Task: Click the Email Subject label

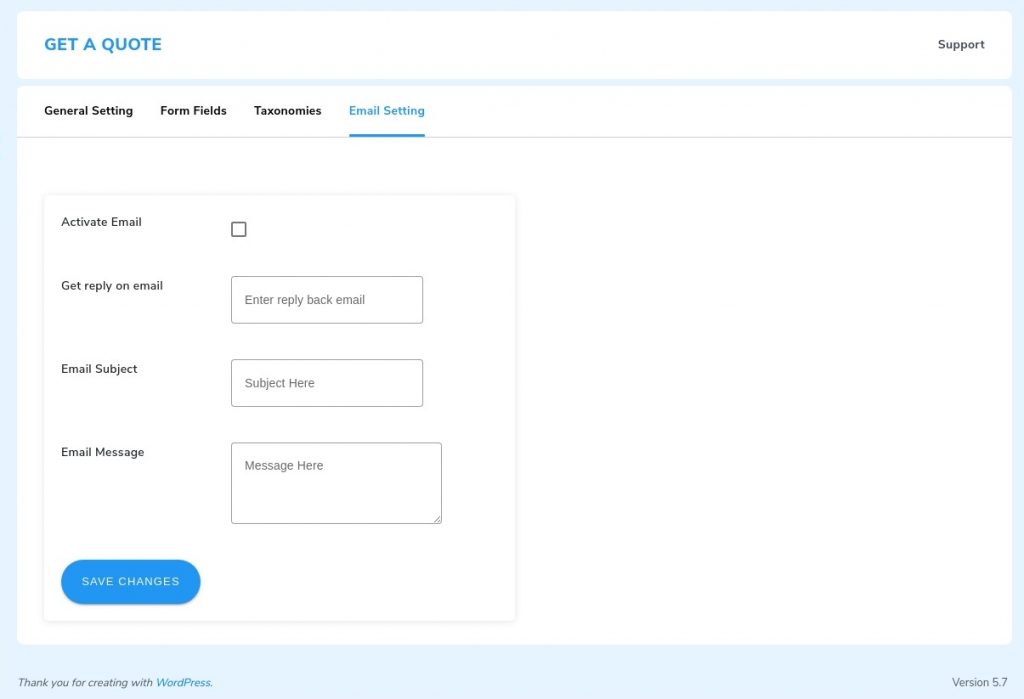Action: (99, 369)
